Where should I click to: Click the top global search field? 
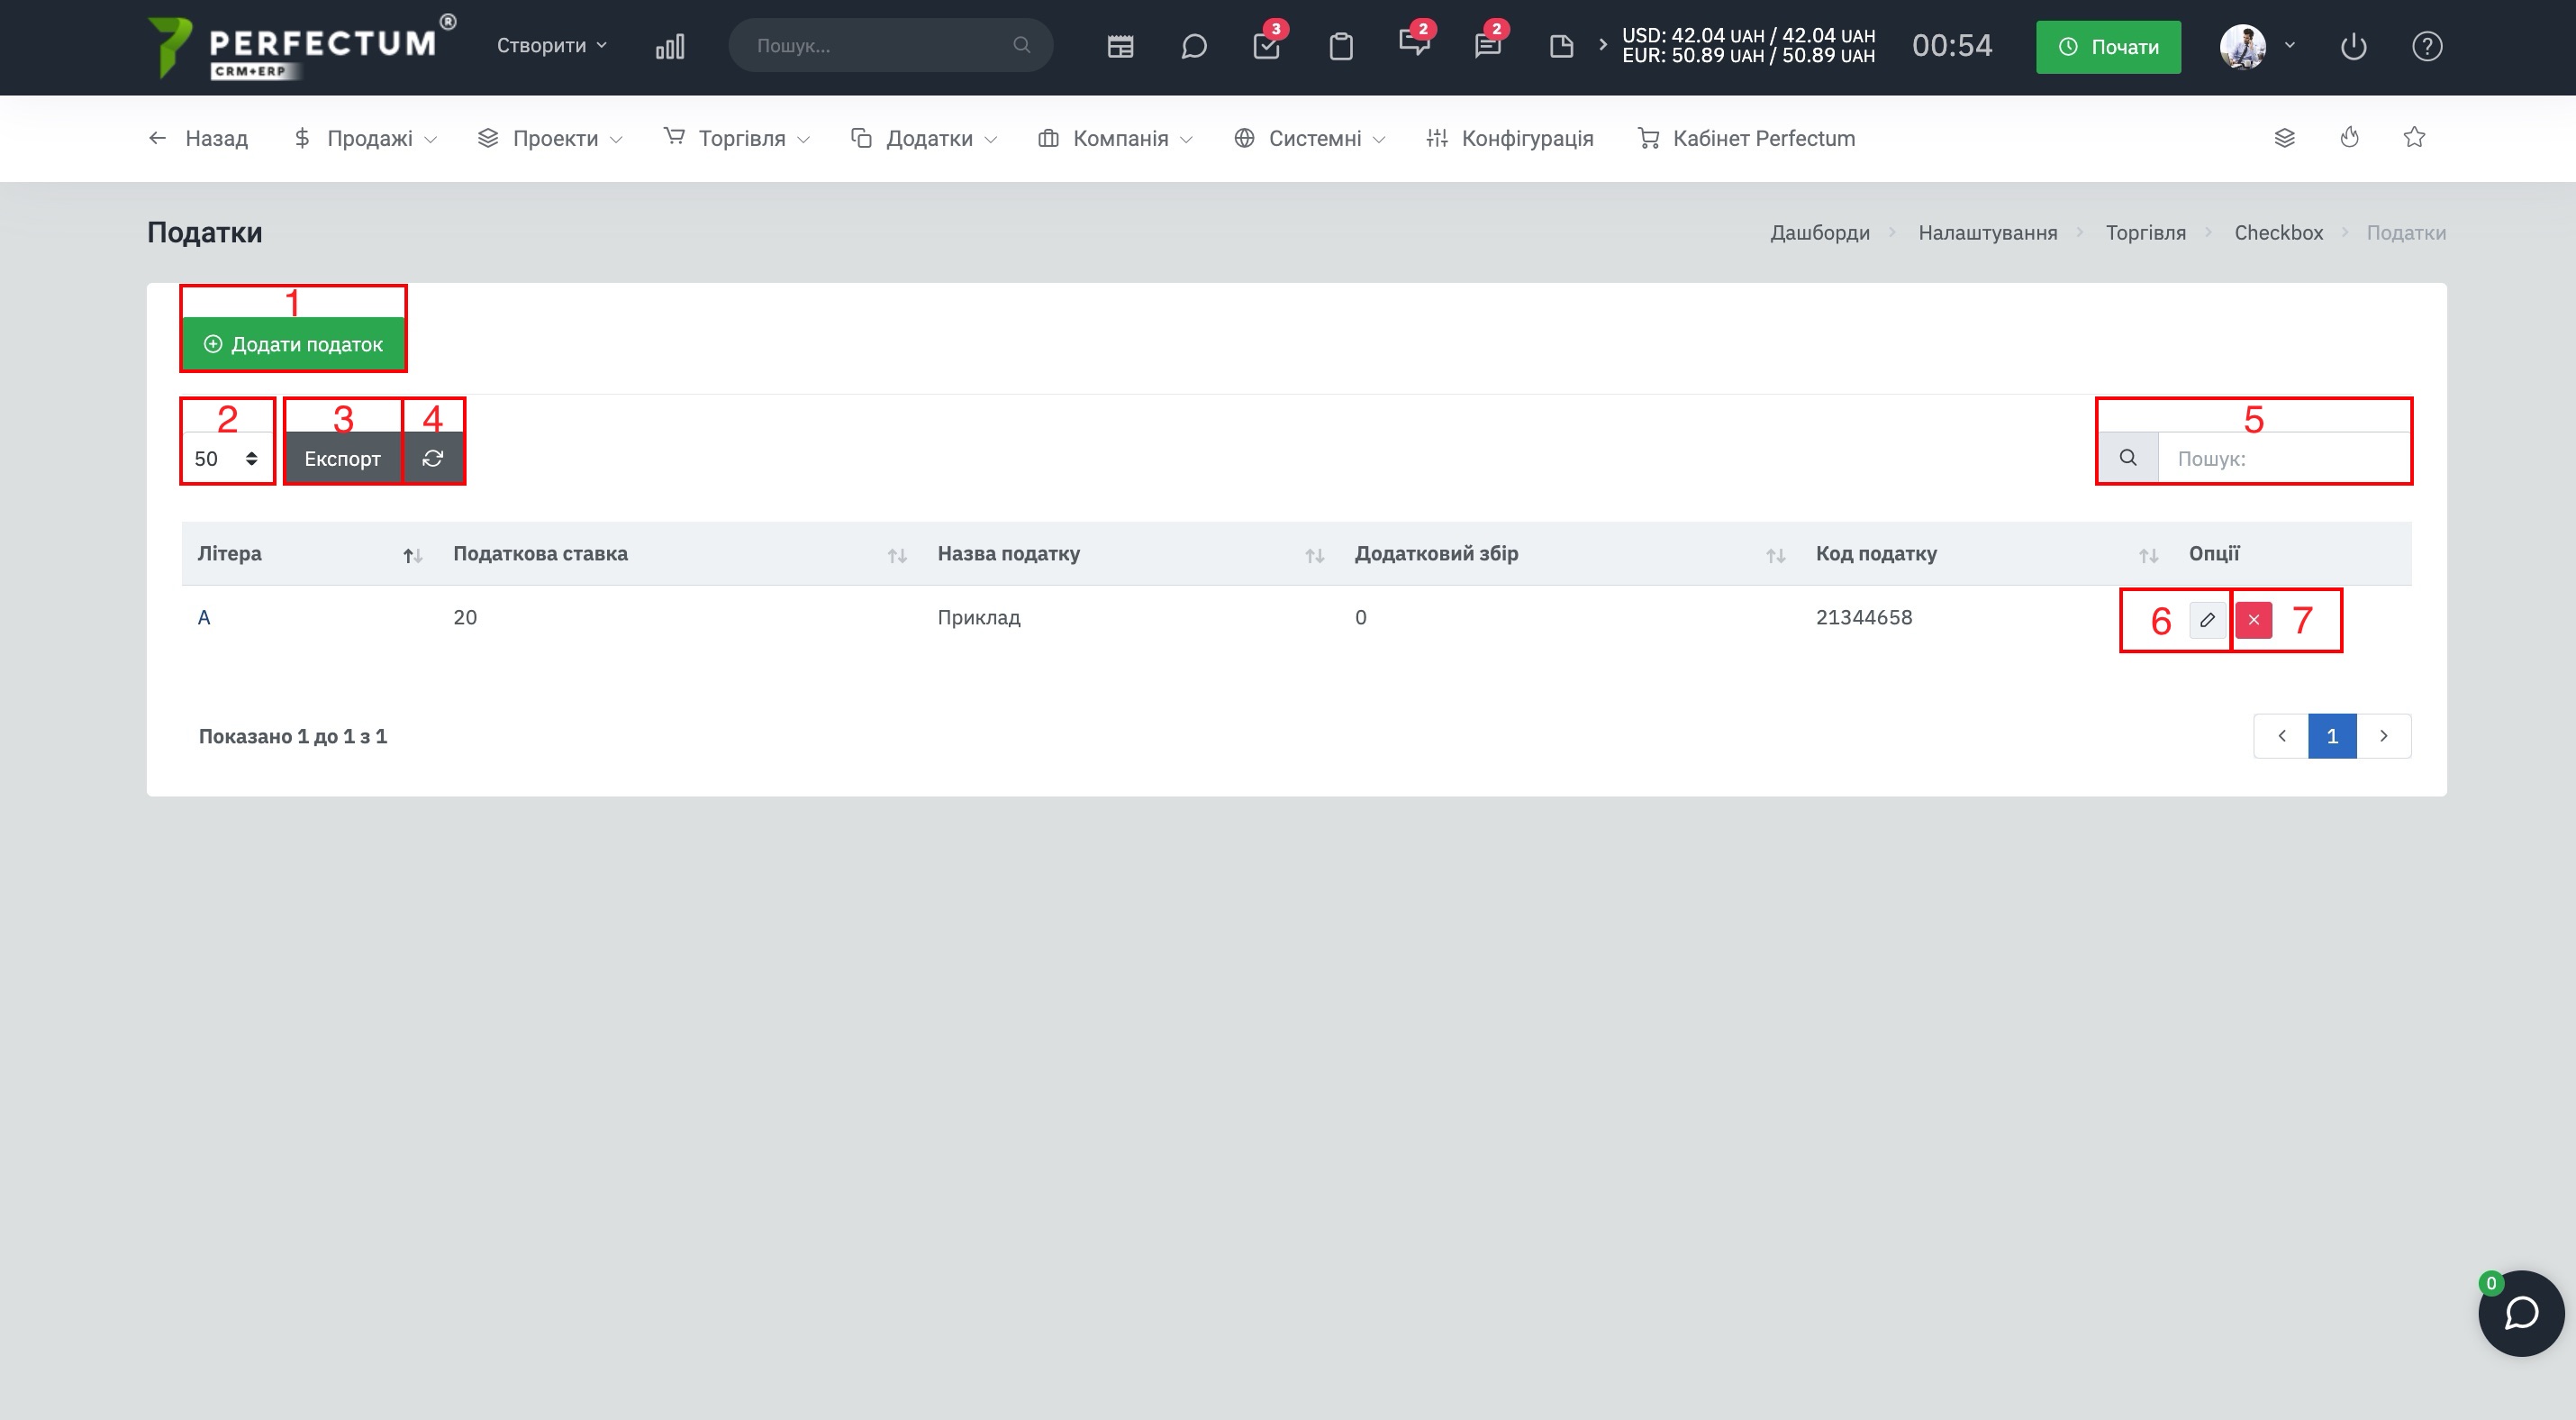(891, 45)
